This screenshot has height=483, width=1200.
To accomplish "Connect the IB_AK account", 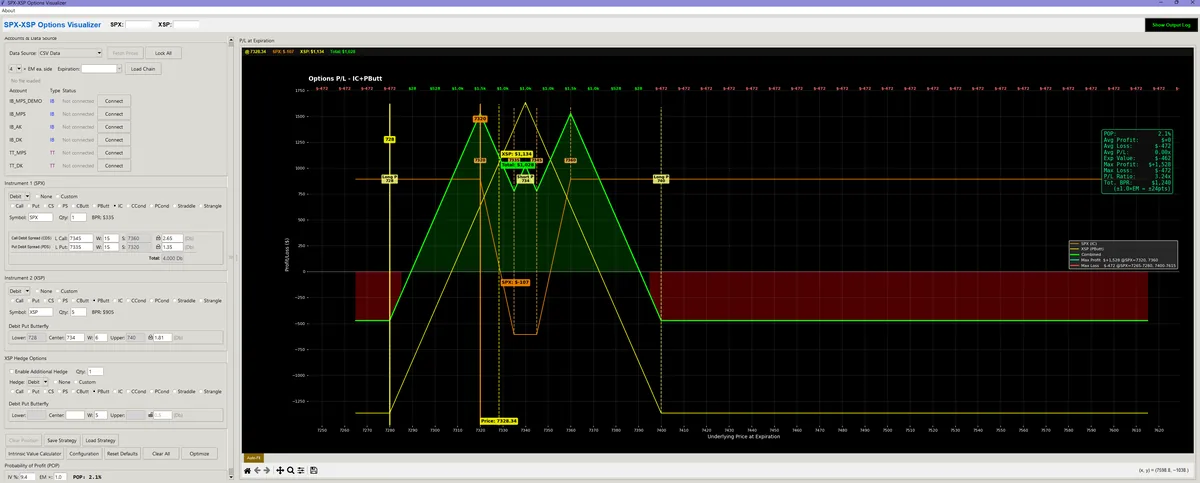I will click(x=114, y=127).
